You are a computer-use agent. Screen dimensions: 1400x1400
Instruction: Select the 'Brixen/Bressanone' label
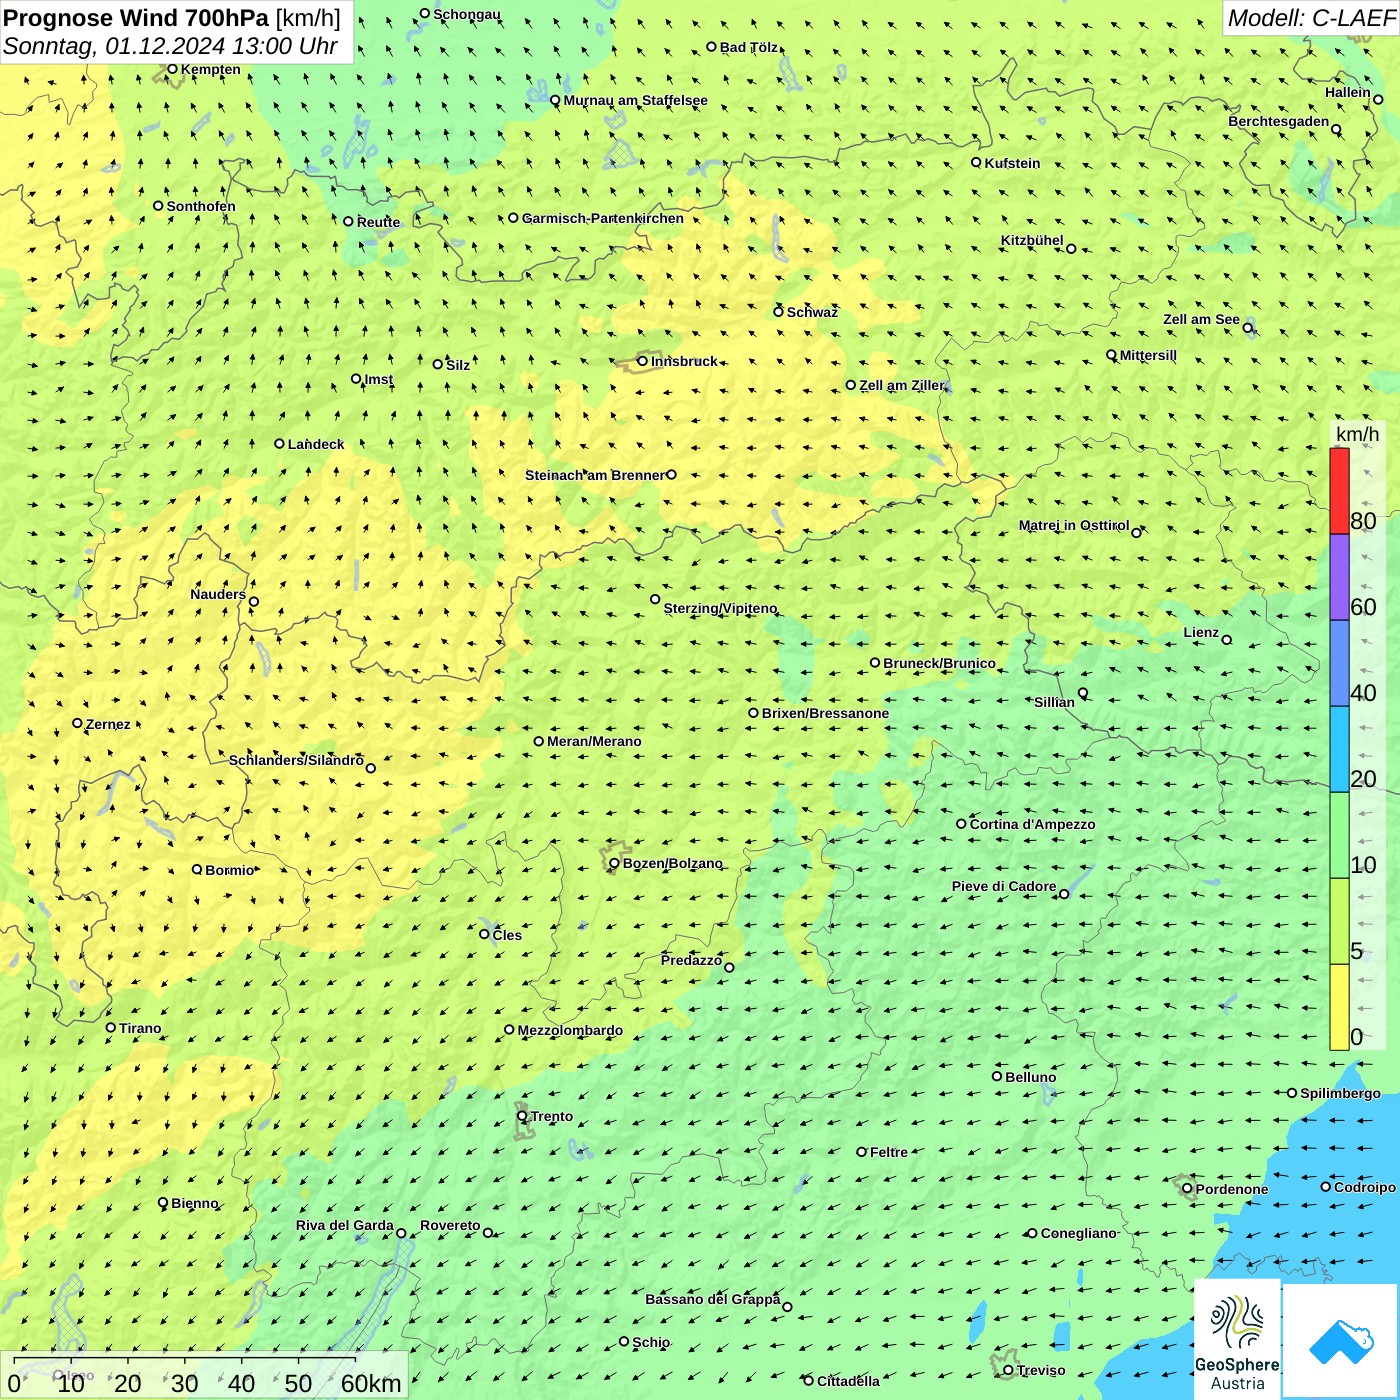pos(826,713)
